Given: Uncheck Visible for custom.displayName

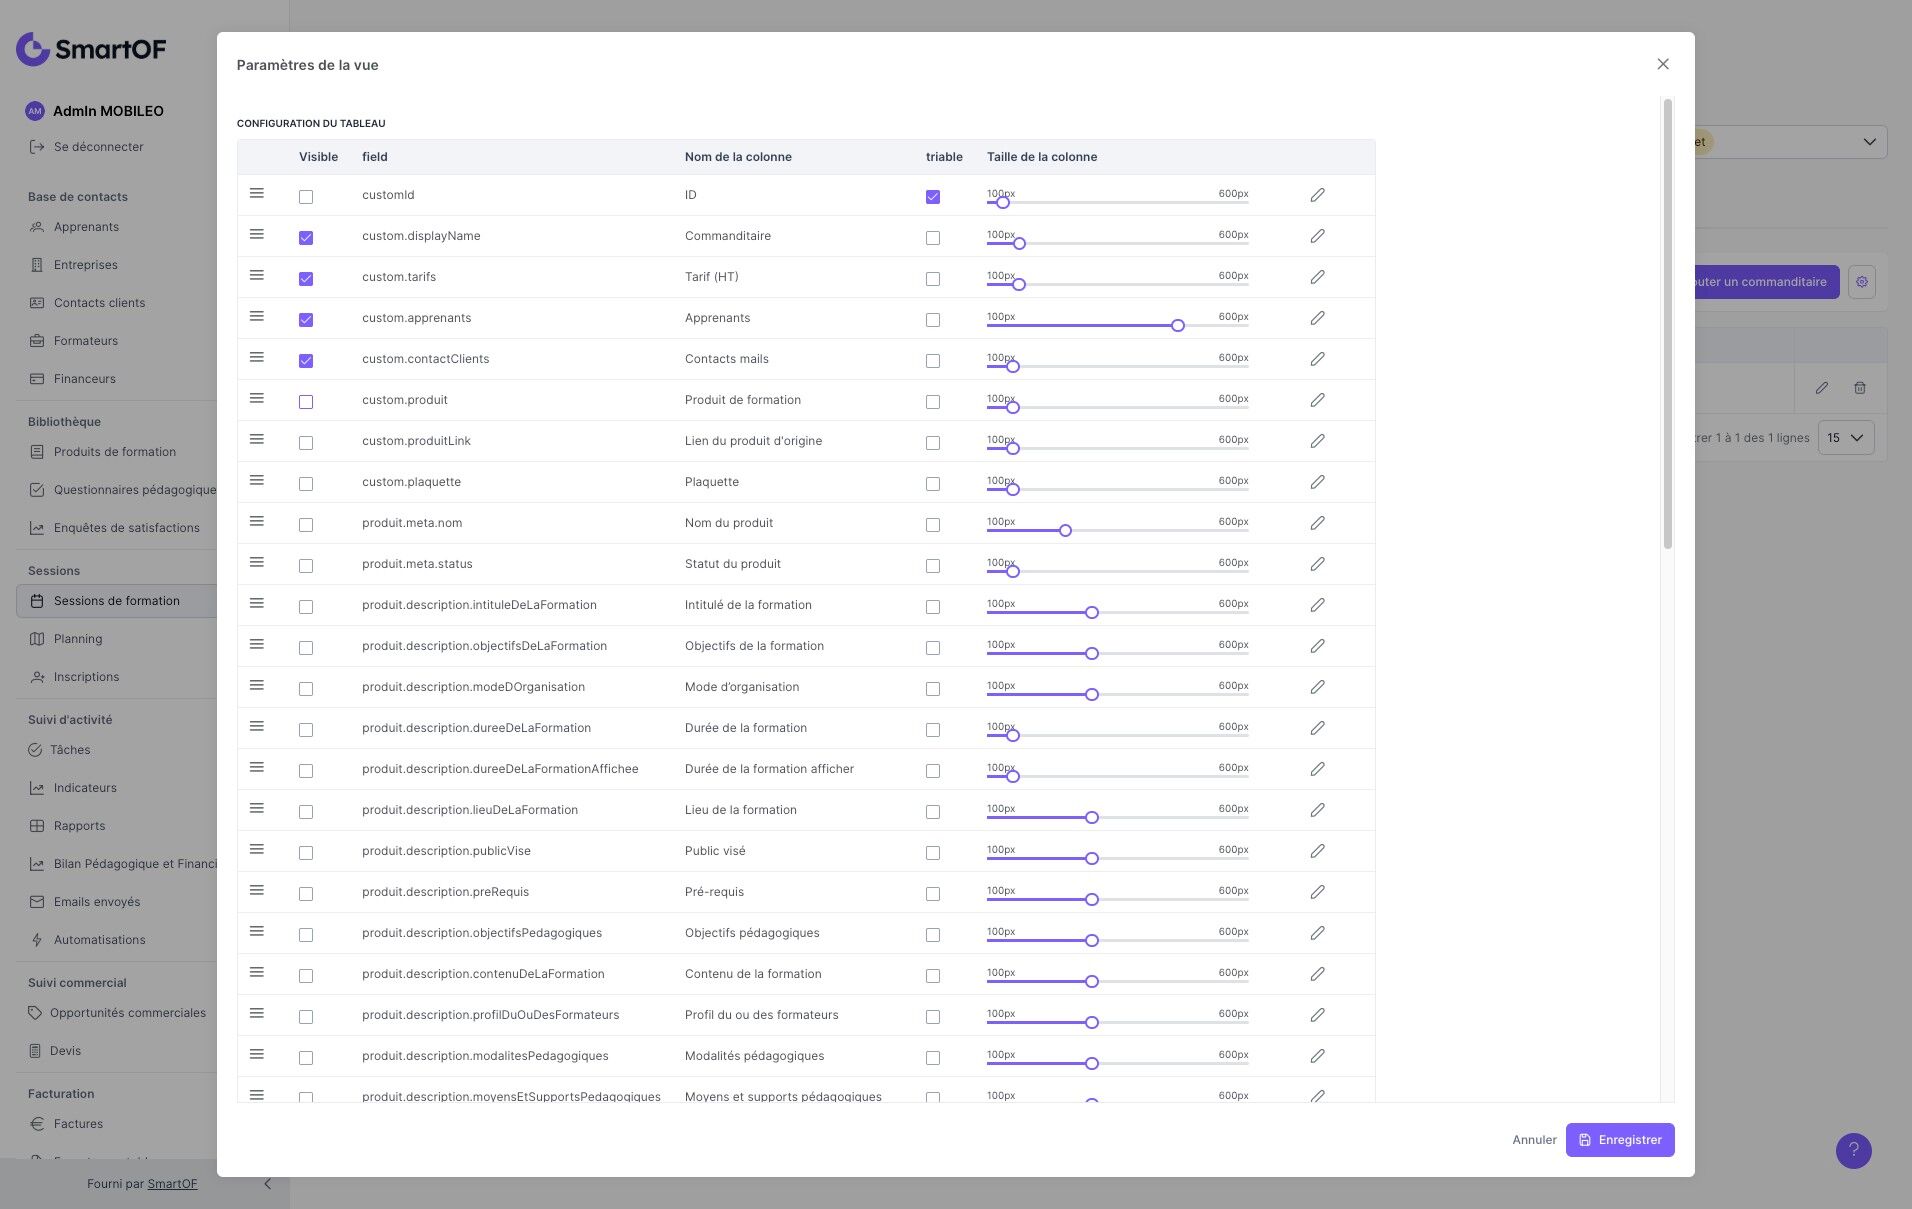Looking at the screenshot, I should [306, 238].
